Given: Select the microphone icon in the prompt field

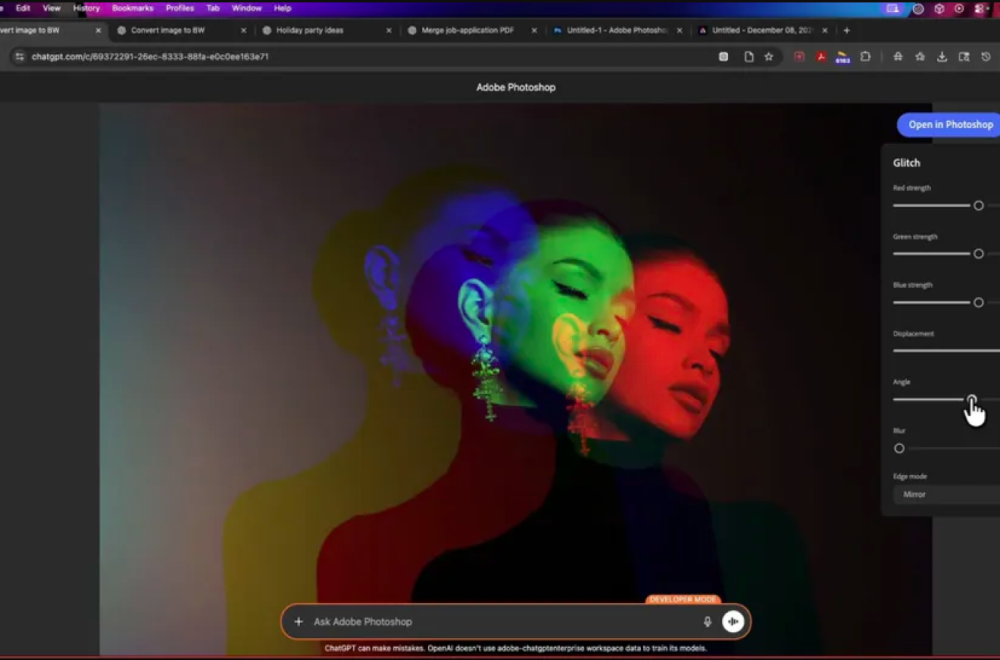Looking at the screenshot, I should (x=708, y=621).
